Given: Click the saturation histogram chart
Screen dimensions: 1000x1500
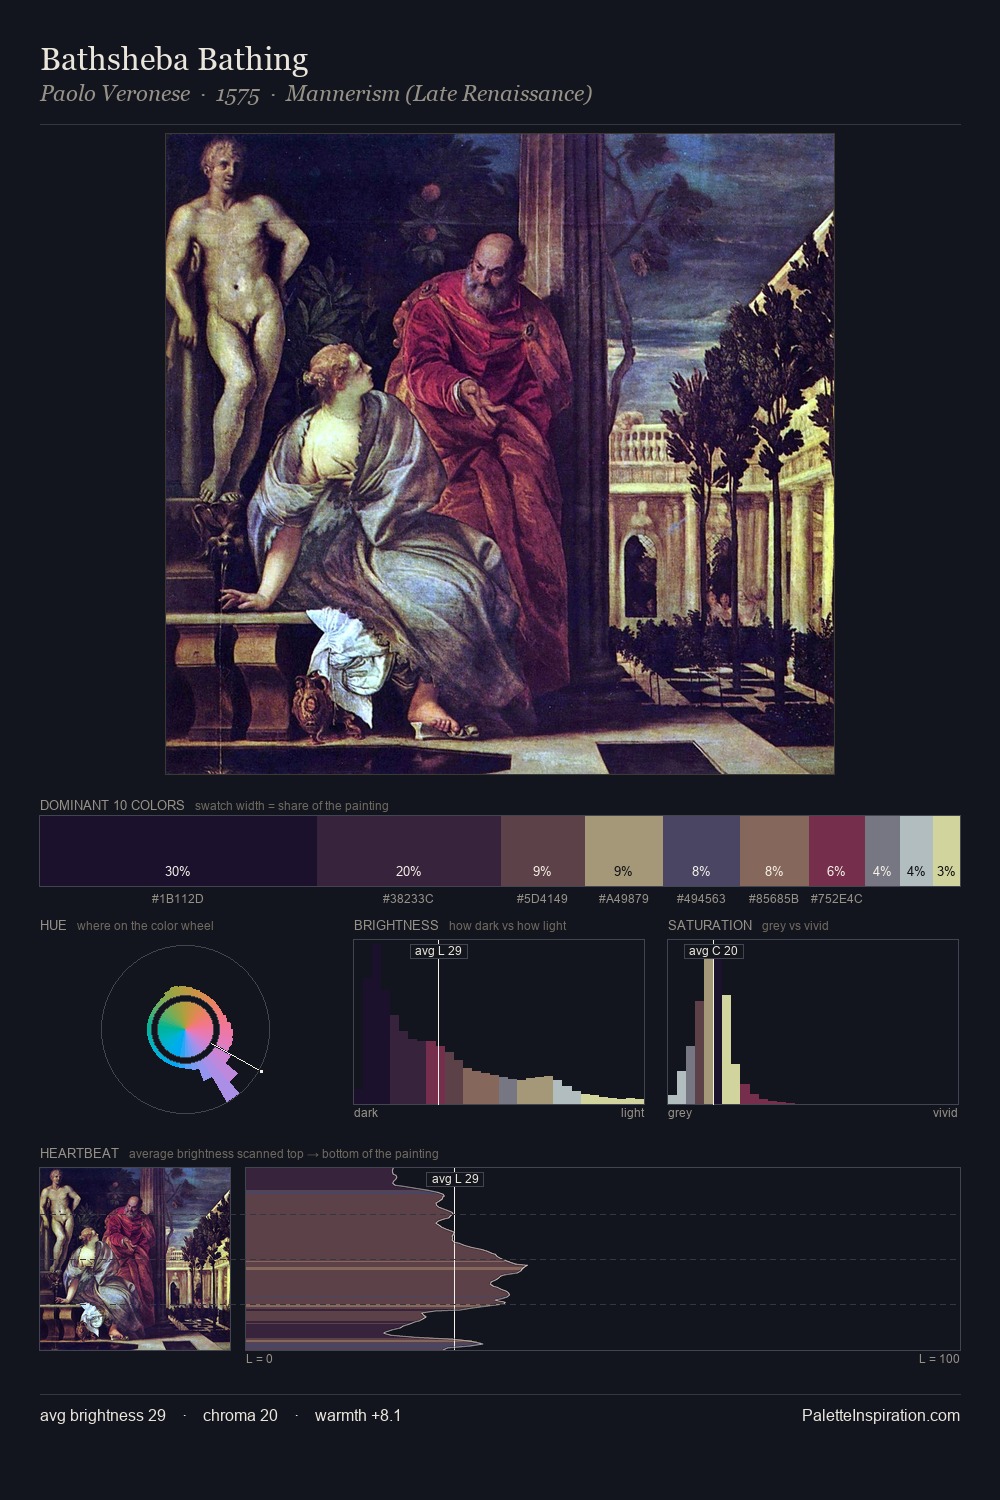Looking at the screenshot, I should click(x=813, y=1022).
